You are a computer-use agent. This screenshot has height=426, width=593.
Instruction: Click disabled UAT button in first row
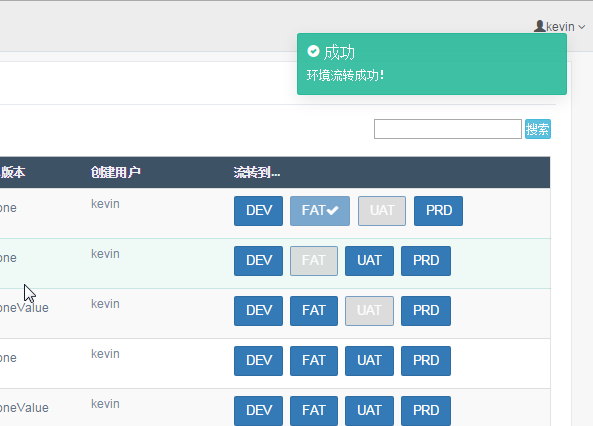382,211
